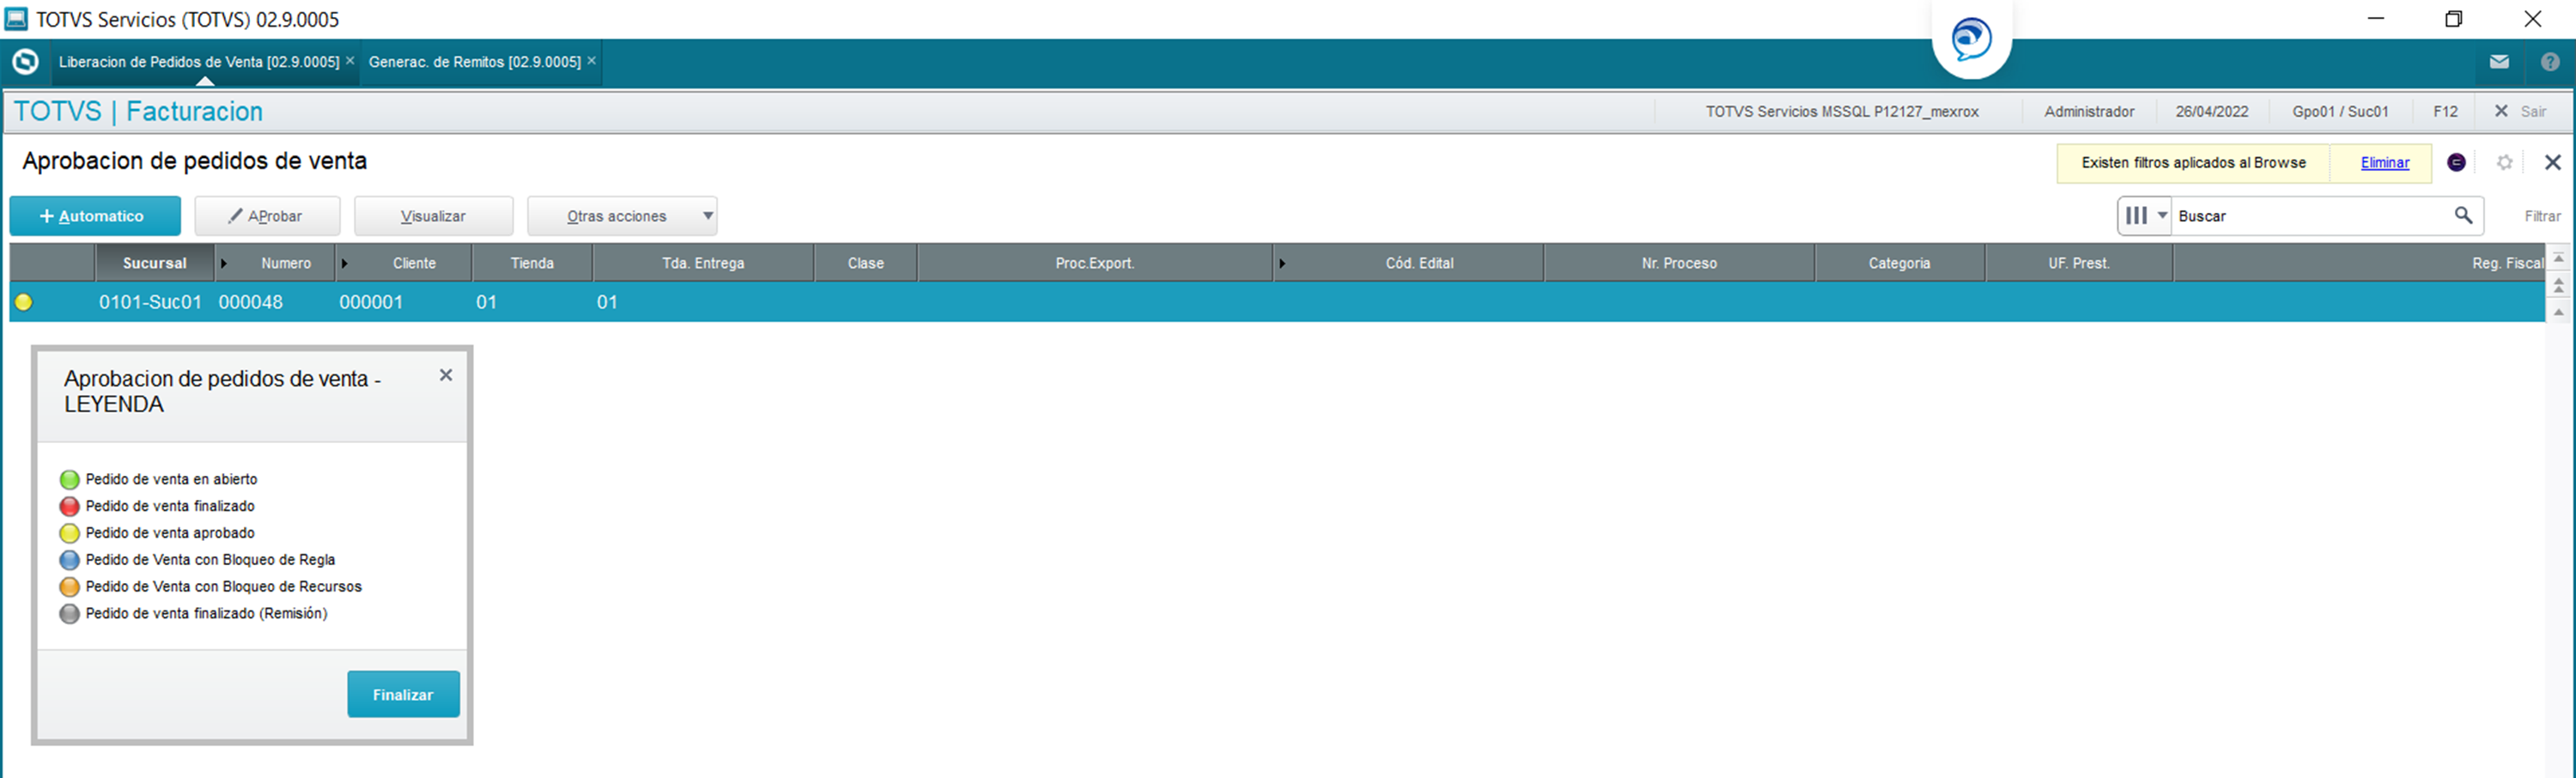
Task: Click the Automatico button
Action: click(95, 216)
